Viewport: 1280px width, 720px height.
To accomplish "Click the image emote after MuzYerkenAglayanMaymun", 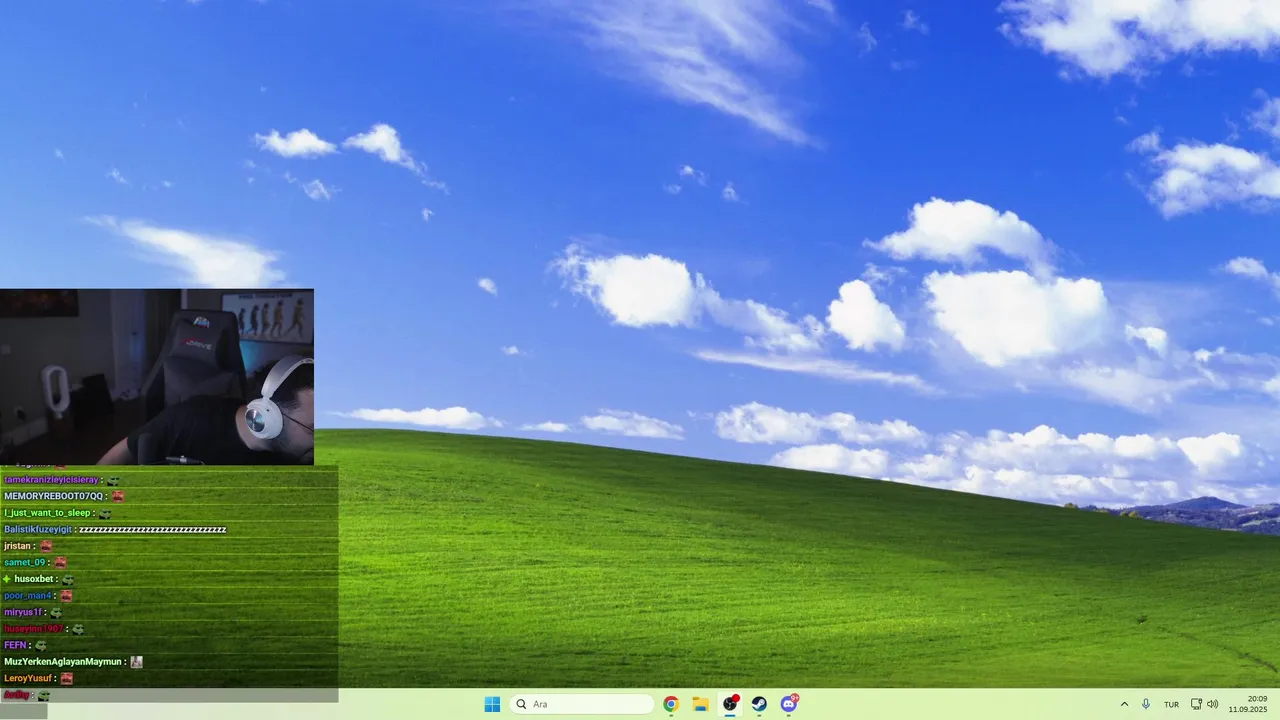I will pos(137,662).
